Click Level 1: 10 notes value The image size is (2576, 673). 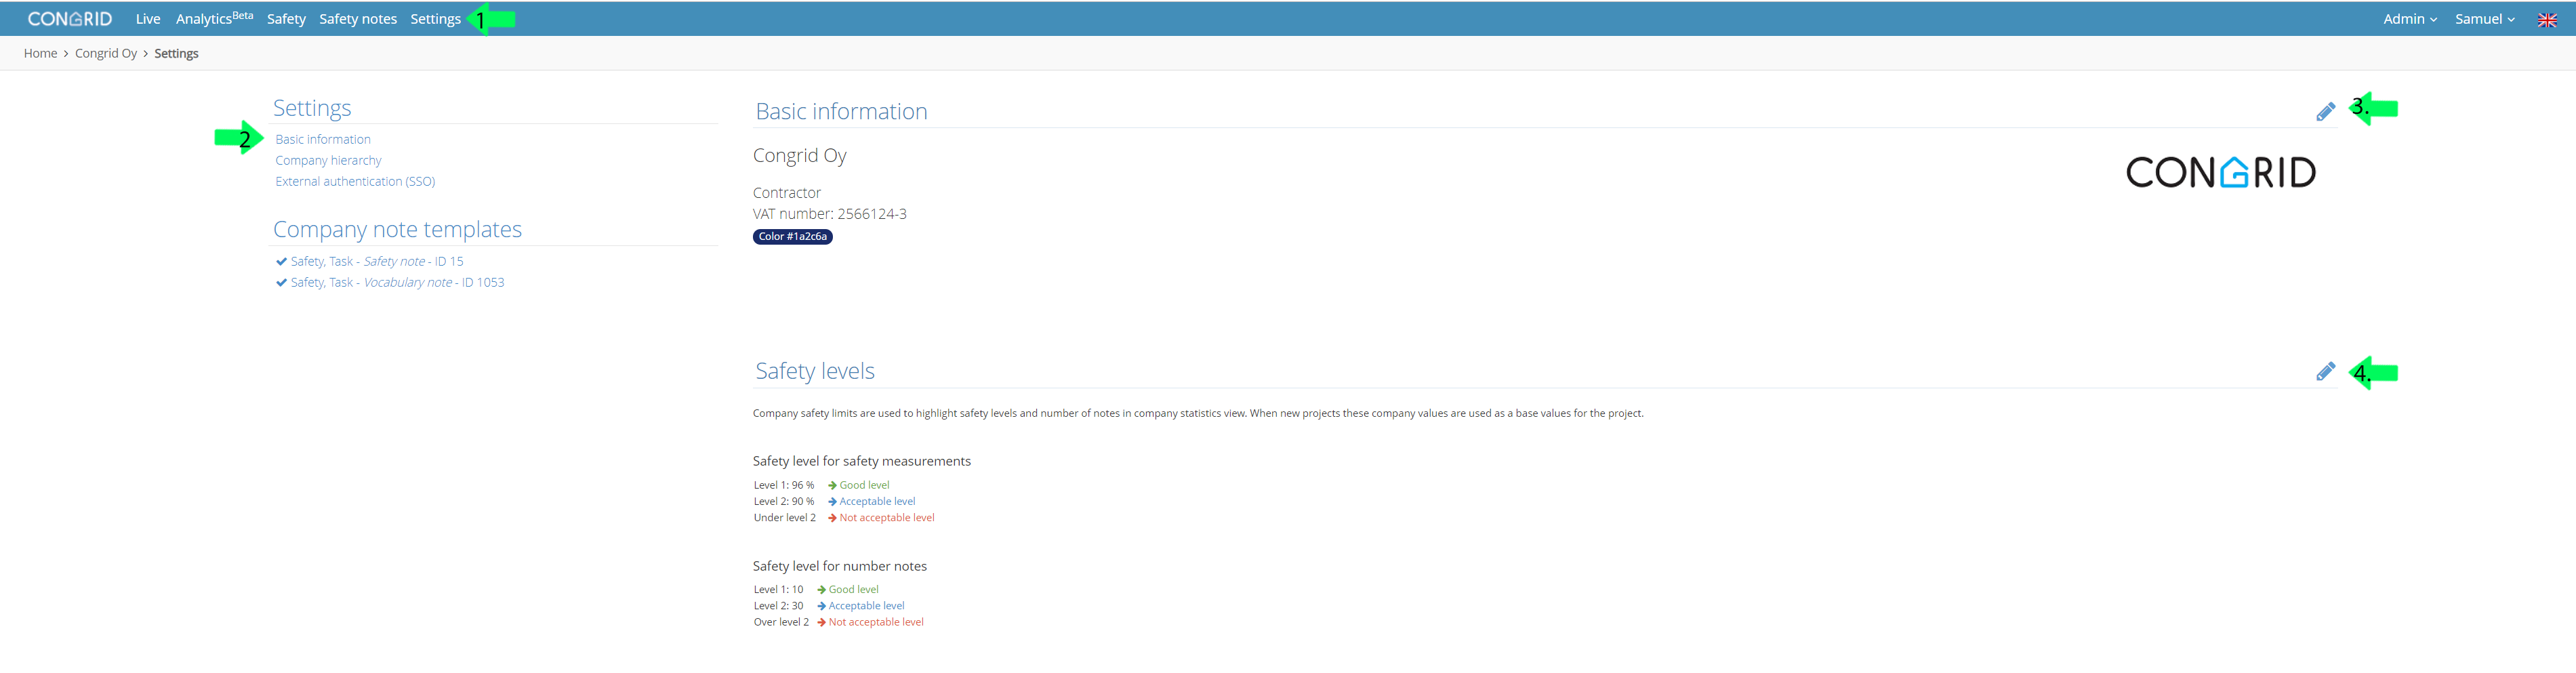pos(778,590)
